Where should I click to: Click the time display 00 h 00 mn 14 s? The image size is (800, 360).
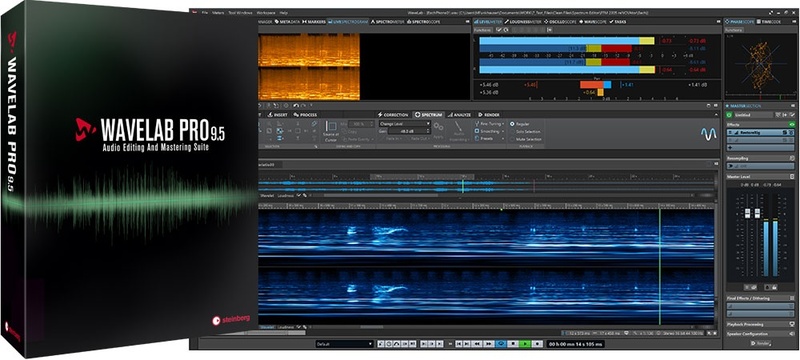pyautogui.click(x=576, y=344)
